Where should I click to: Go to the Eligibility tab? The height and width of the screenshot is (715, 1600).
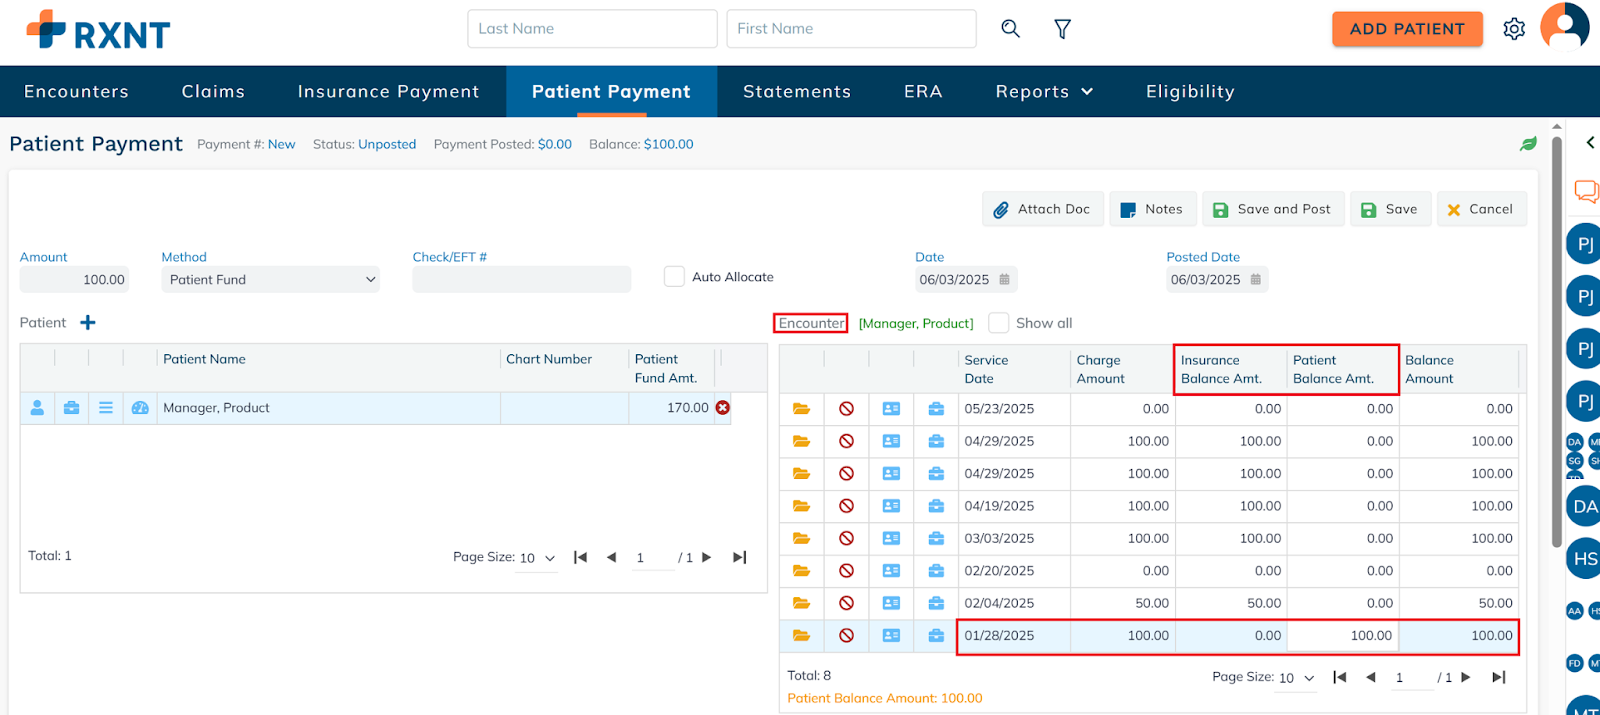(1190, 92)
